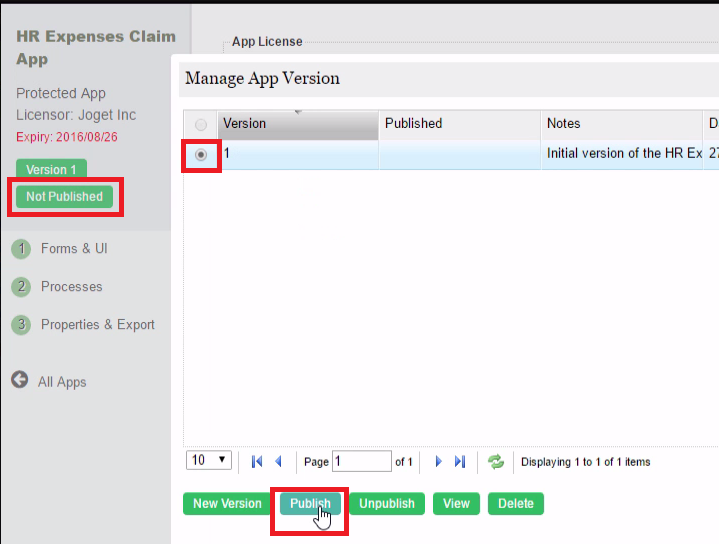
Task: Go to the first page of results
Action: pyautogui.click(x=257, y=461)
